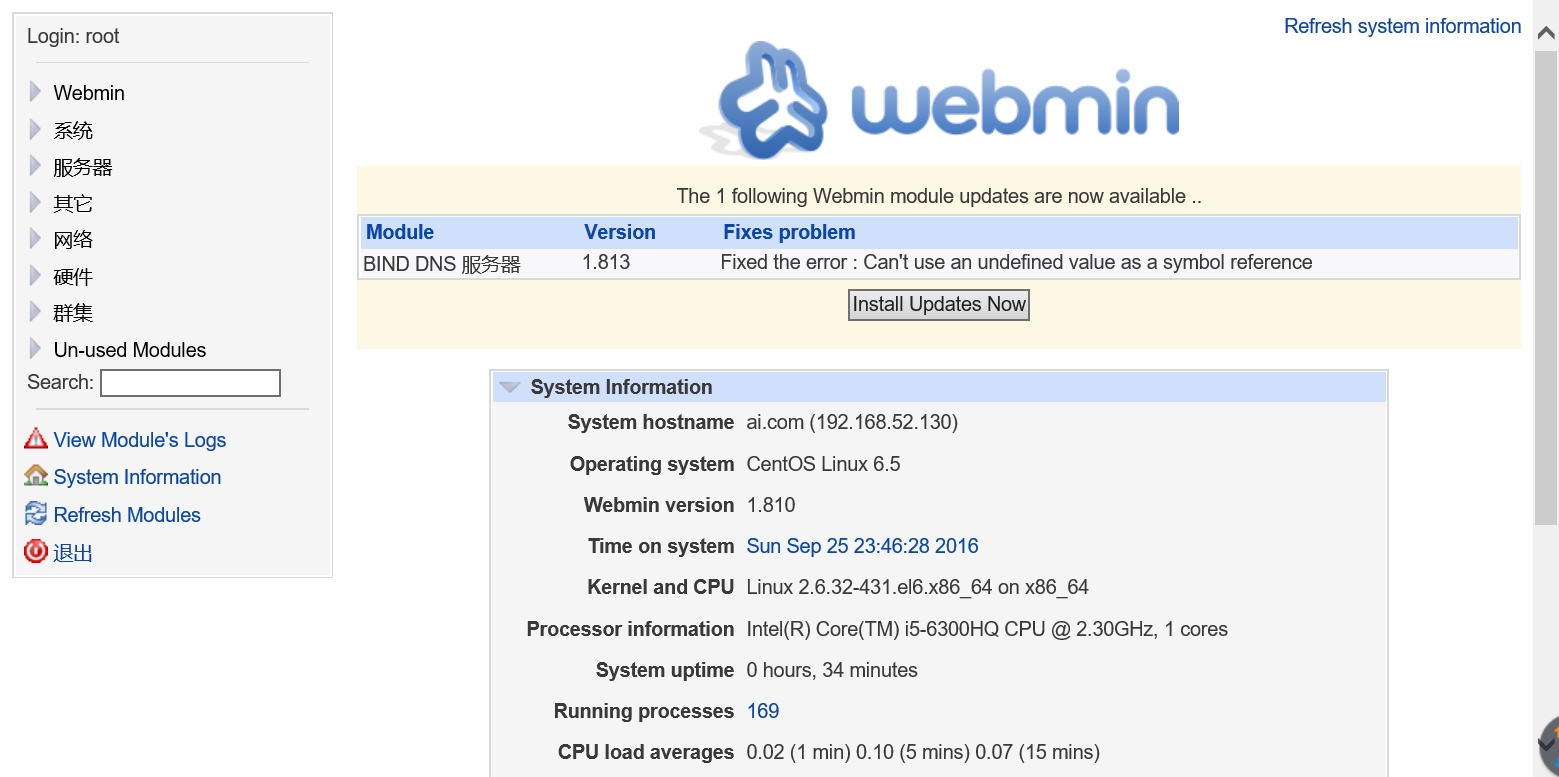Click the System Information section header
This screenshot has height=777, width=1559.
tap(938, 387)
